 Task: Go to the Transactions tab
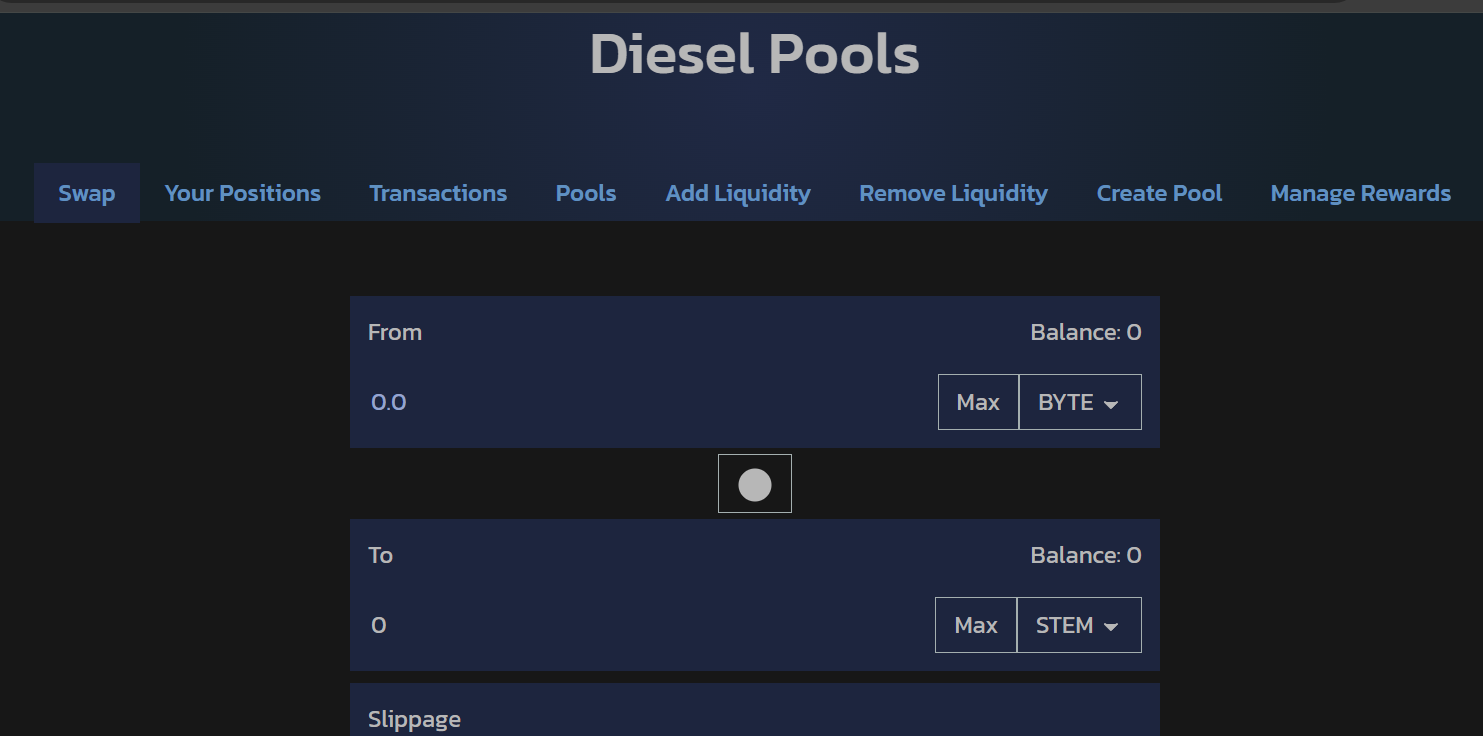click(438, 193)
